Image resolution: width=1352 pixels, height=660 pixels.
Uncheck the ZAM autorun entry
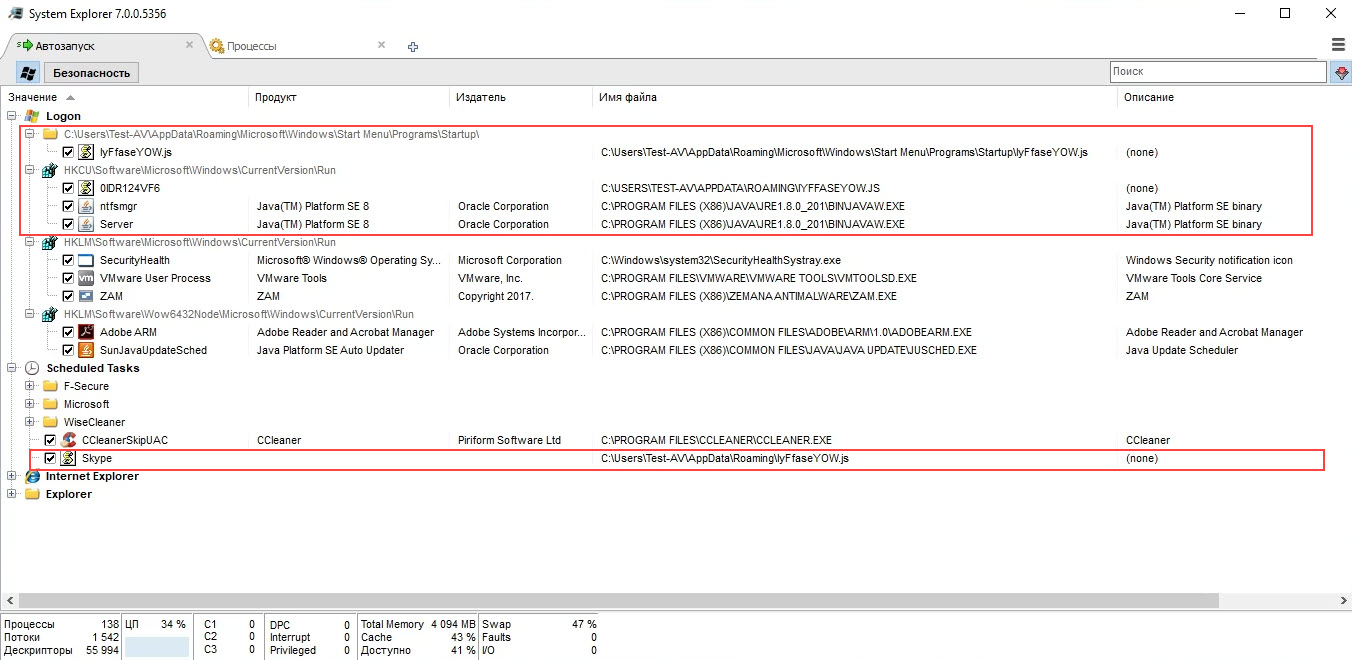pyautogui.click(x=68, y=296)
